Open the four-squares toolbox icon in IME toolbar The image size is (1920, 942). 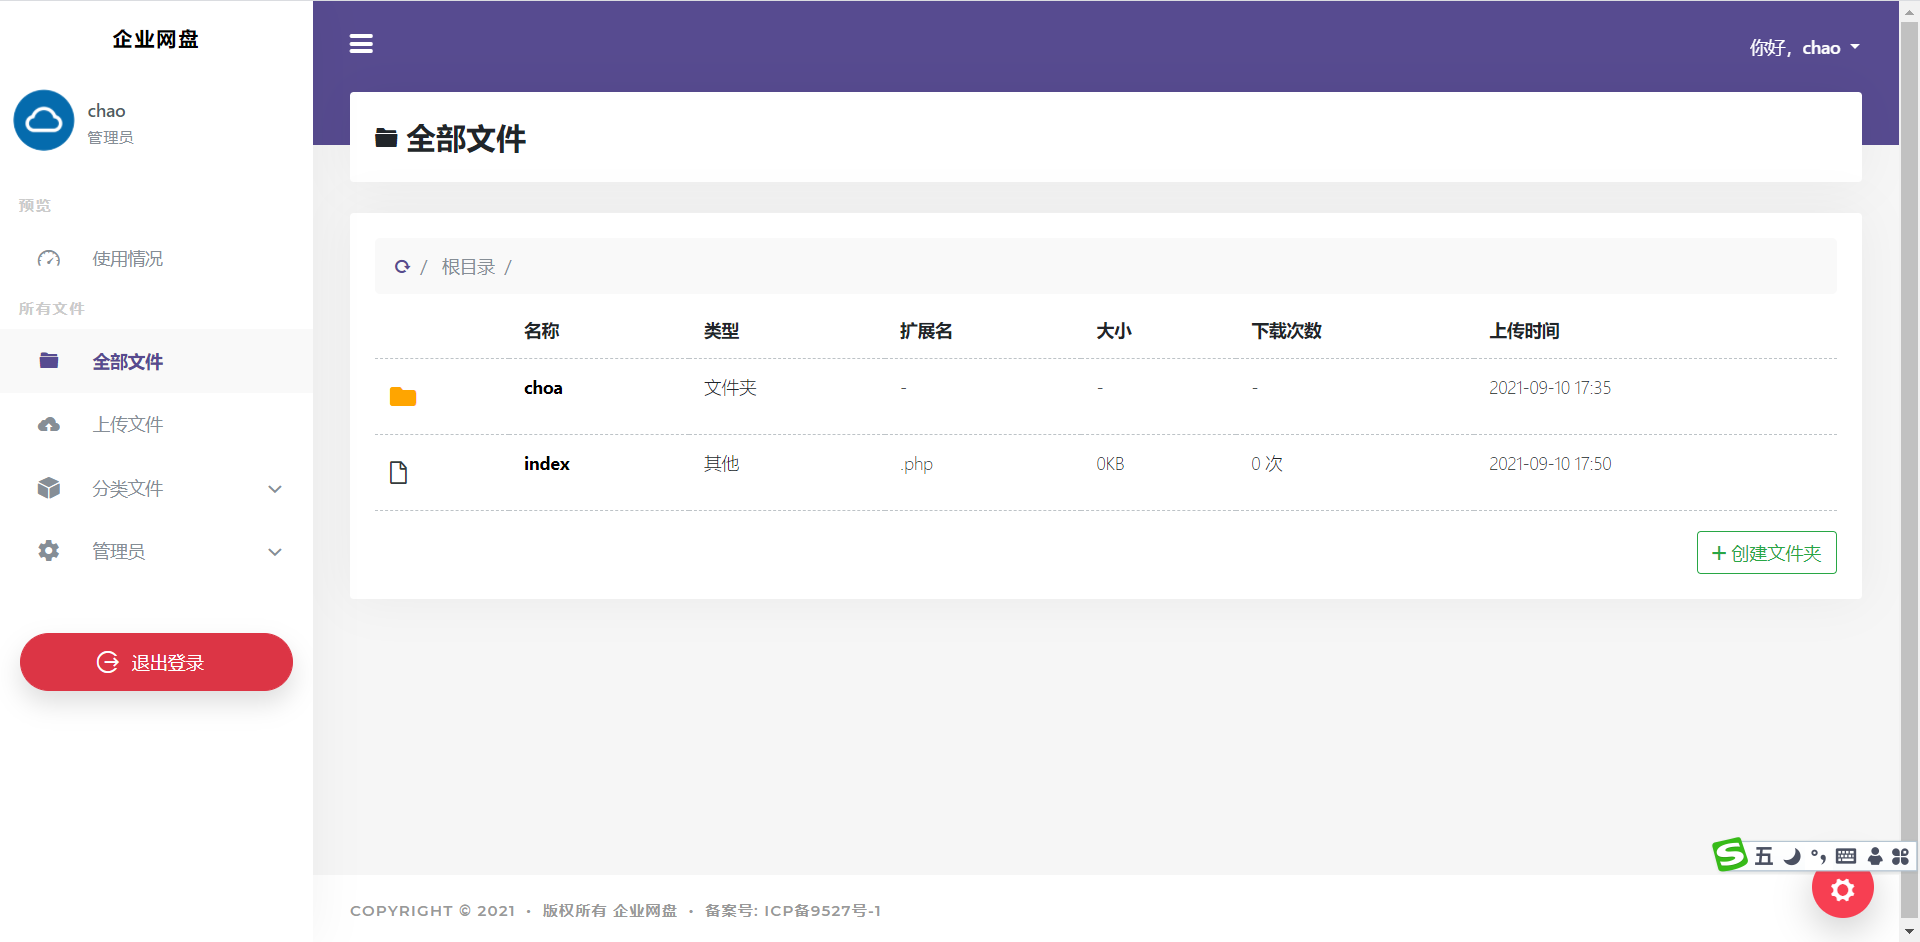point(1900,856)
